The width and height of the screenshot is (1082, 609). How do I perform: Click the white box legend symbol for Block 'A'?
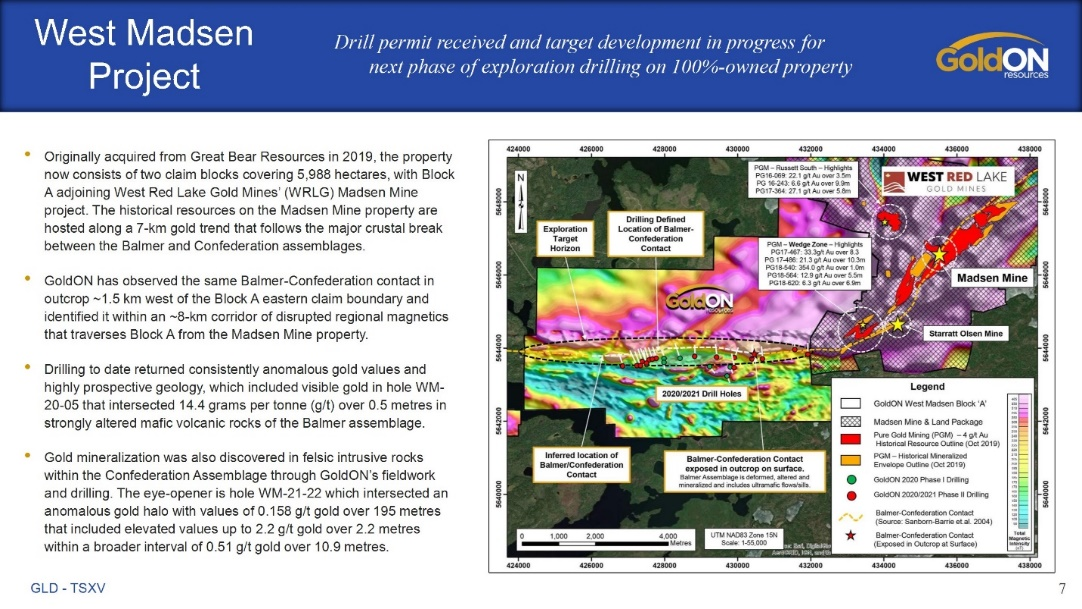coord(850,403)
